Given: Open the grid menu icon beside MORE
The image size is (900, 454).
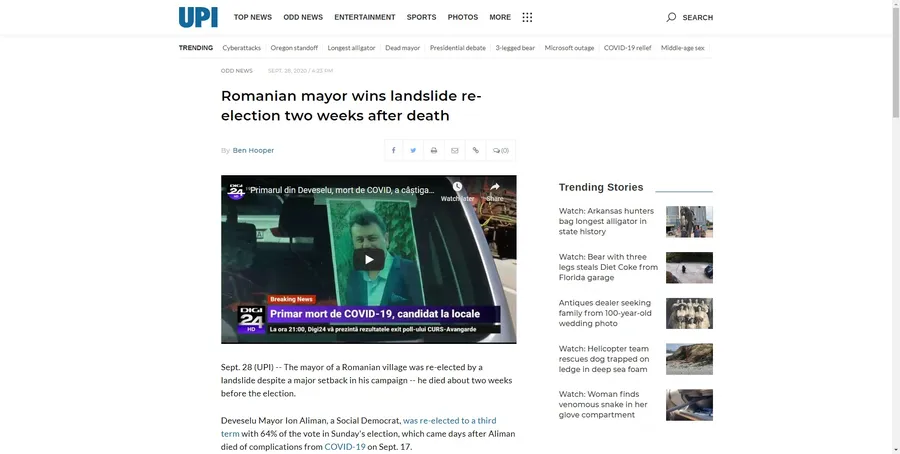Looking at the screenshot, I should coord(527,17).
